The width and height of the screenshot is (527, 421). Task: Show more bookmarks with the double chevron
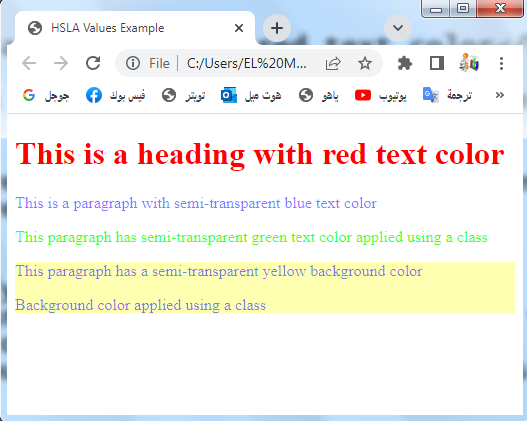pyautogui.click(x=500, y=95)
